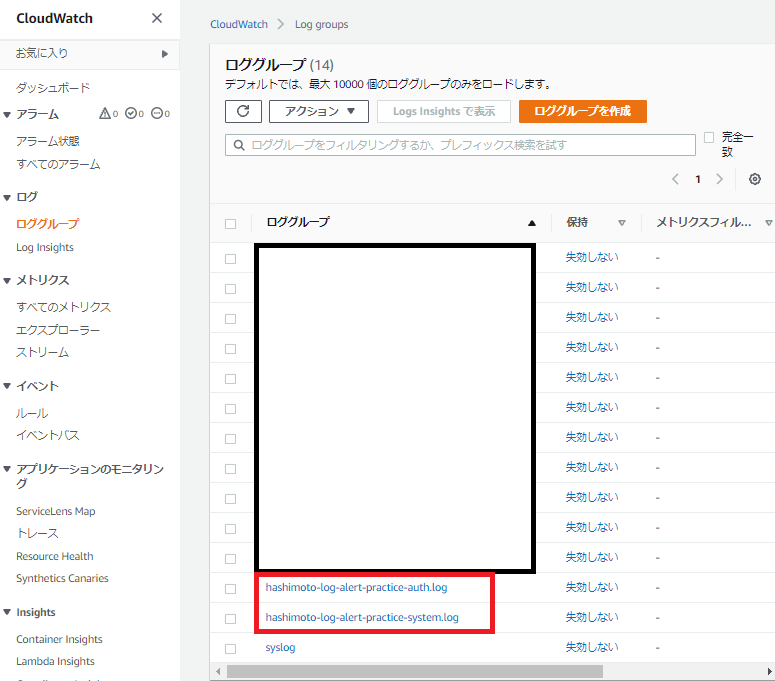Enable the 完全一致 exact match checkbox

(709, 138)
